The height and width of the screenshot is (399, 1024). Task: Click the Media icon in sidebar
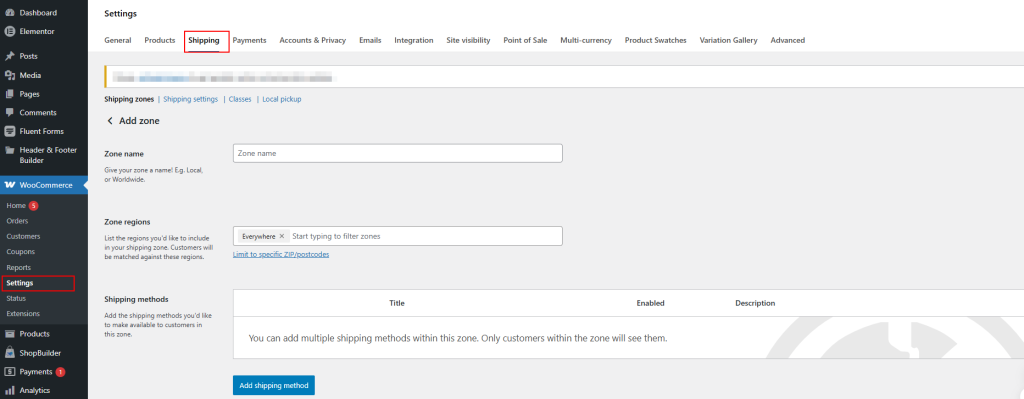[10, 75]
